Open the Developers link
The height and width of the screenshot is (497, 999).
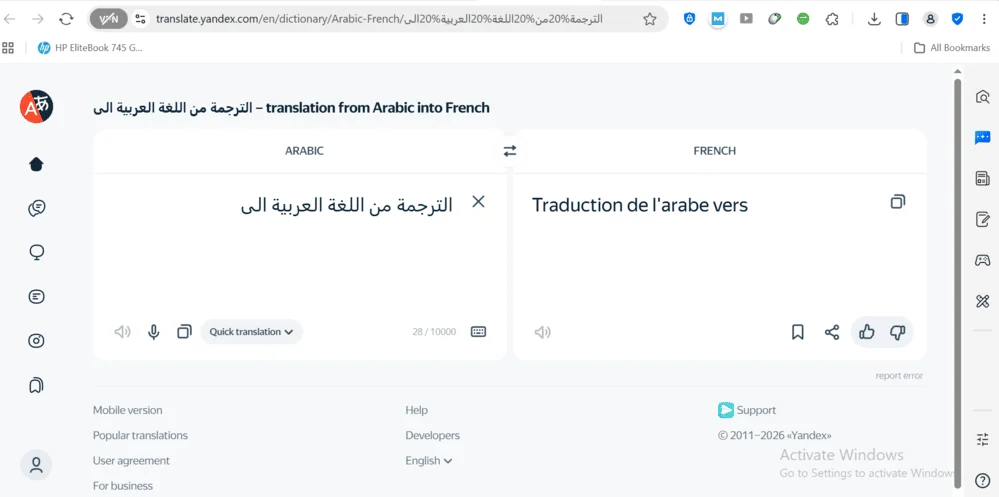point(433,436)
